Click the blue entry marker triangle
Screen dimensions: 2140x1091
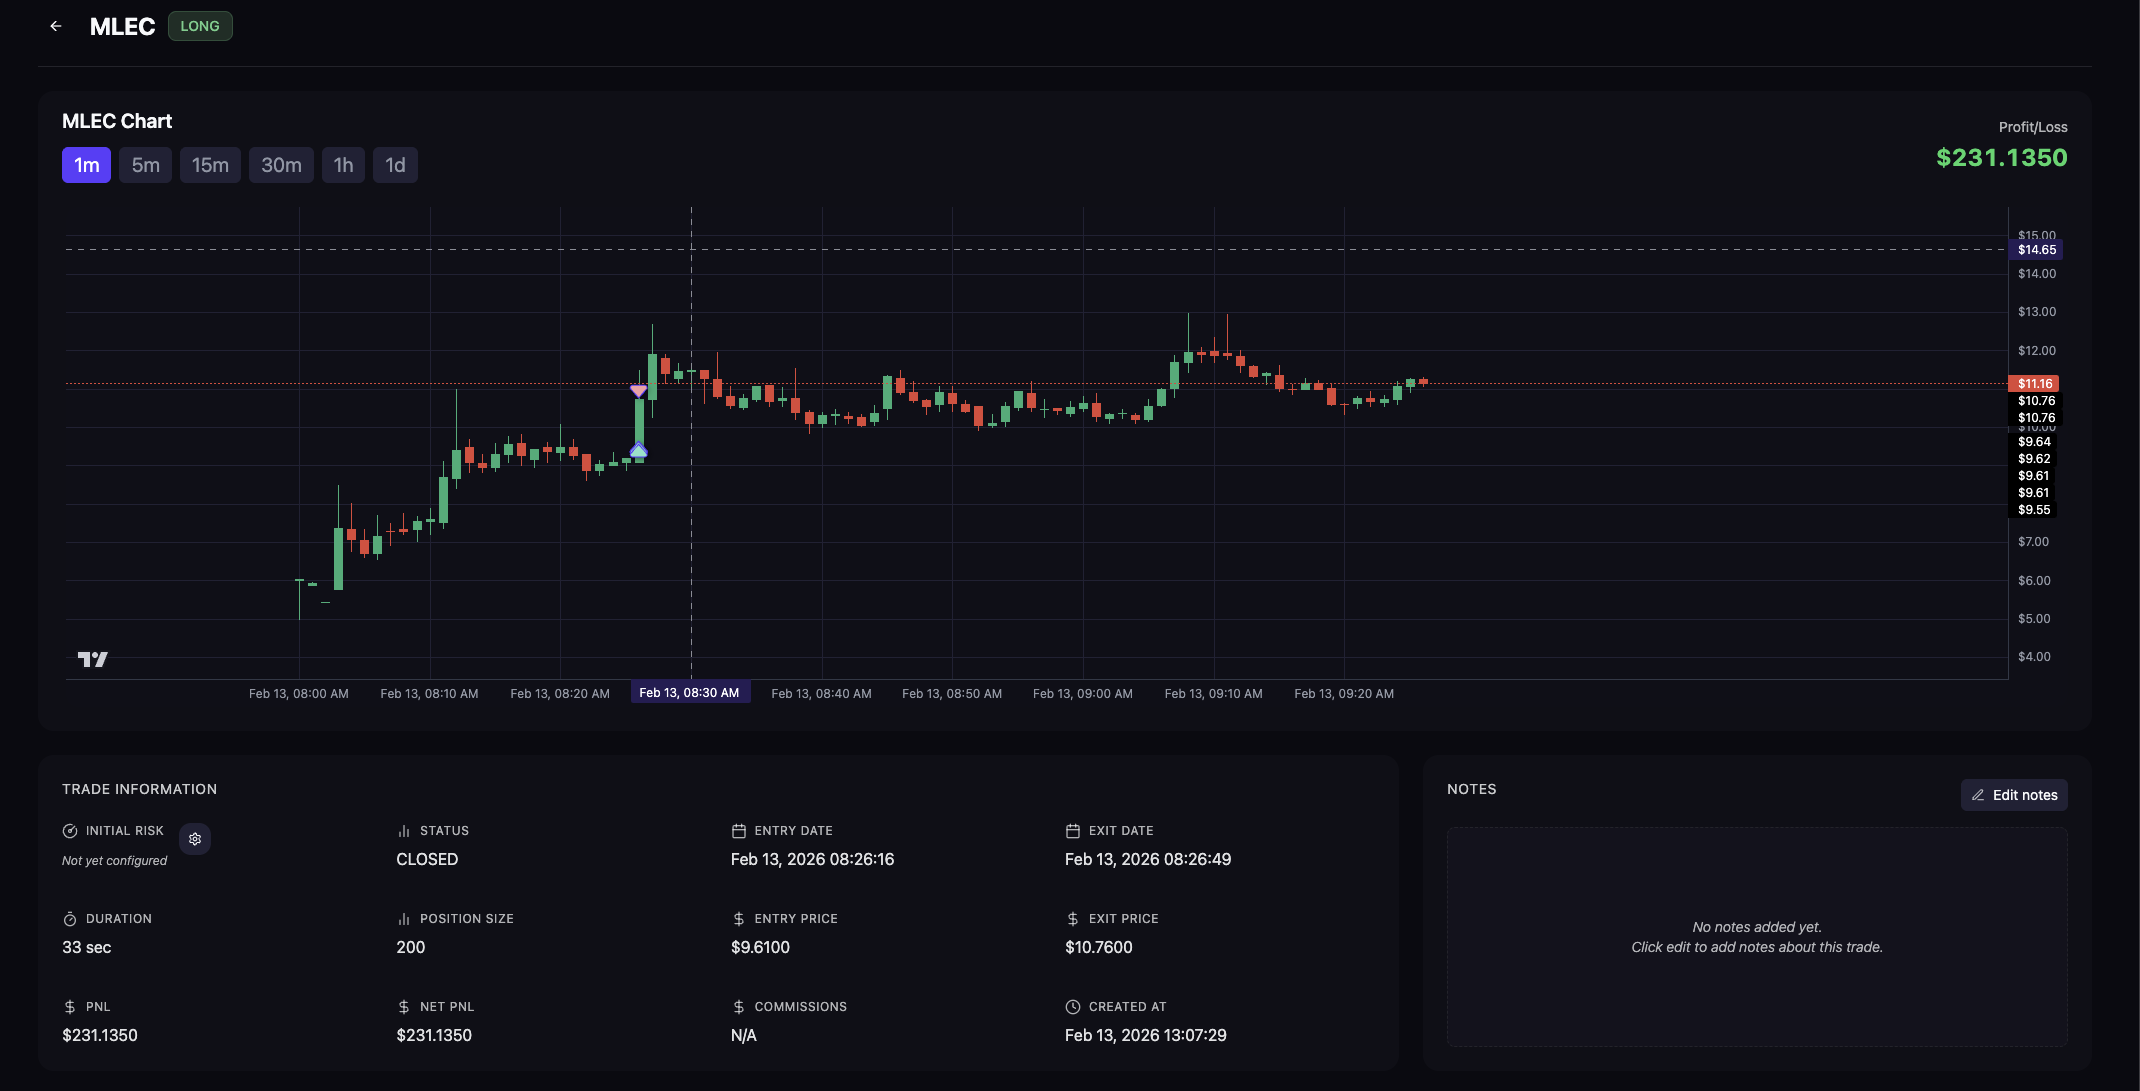(x=638, y=451)
